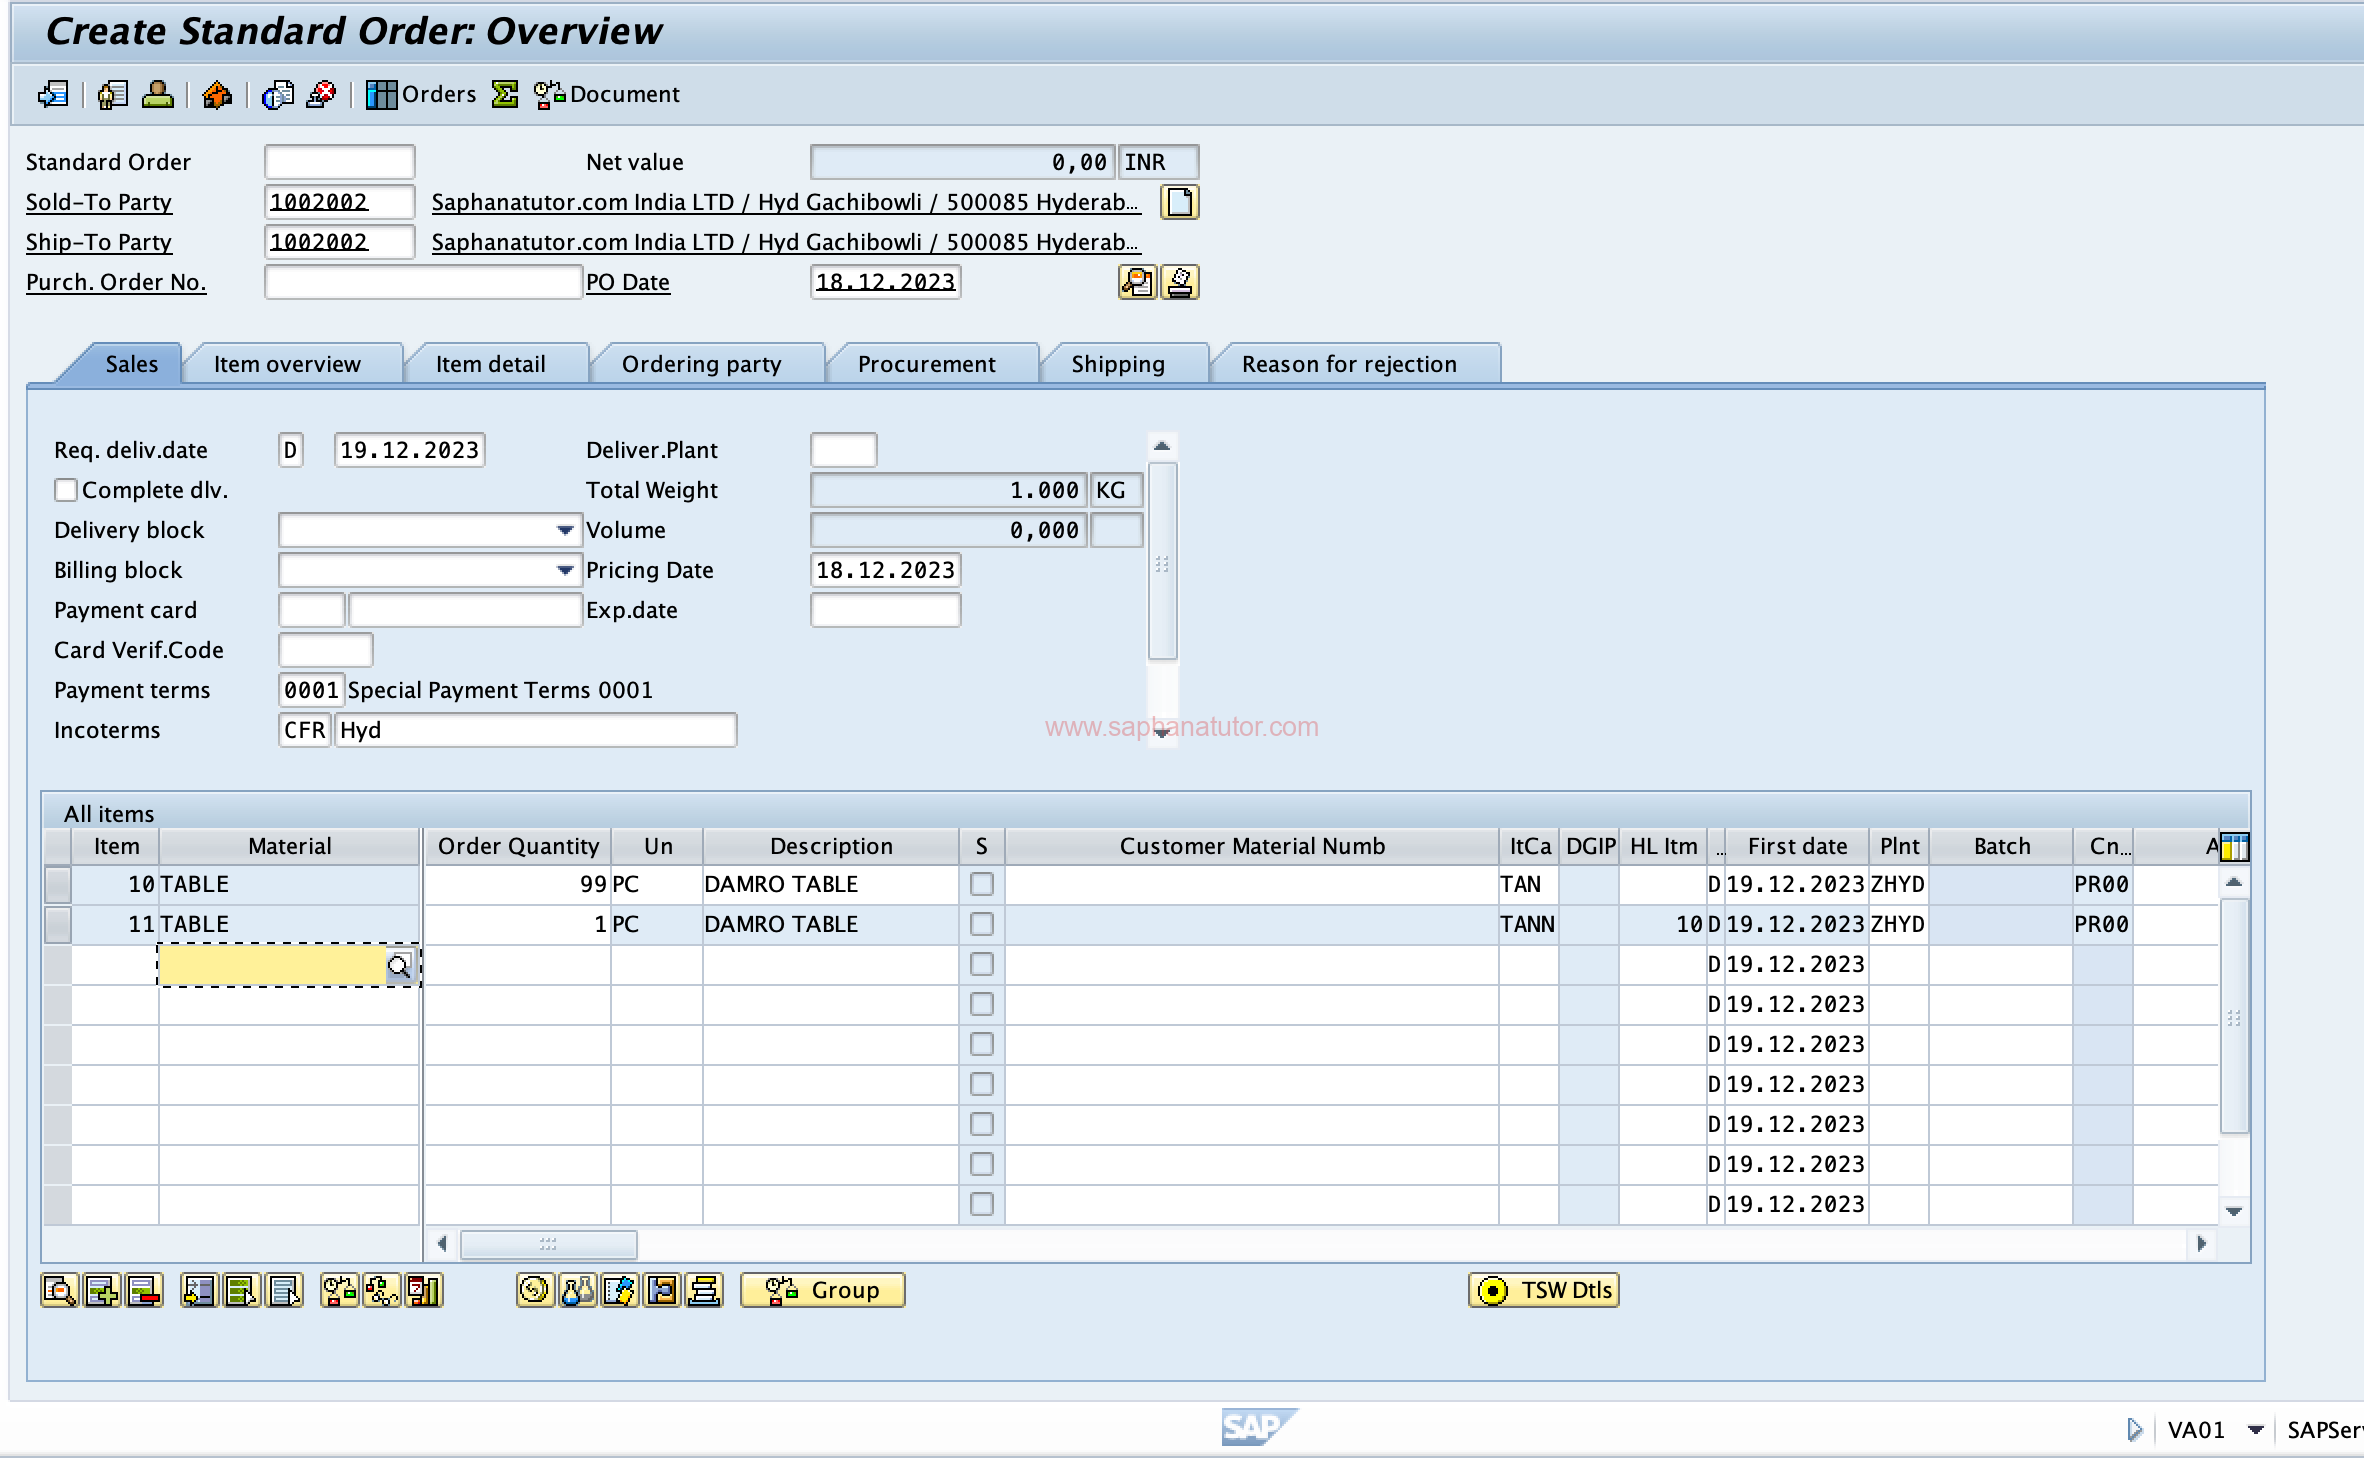Open the VA01 status bar dropdown arrow
Image resolution: width=2364 pixels, height=1458 pixels.
pos(2255,1430)
